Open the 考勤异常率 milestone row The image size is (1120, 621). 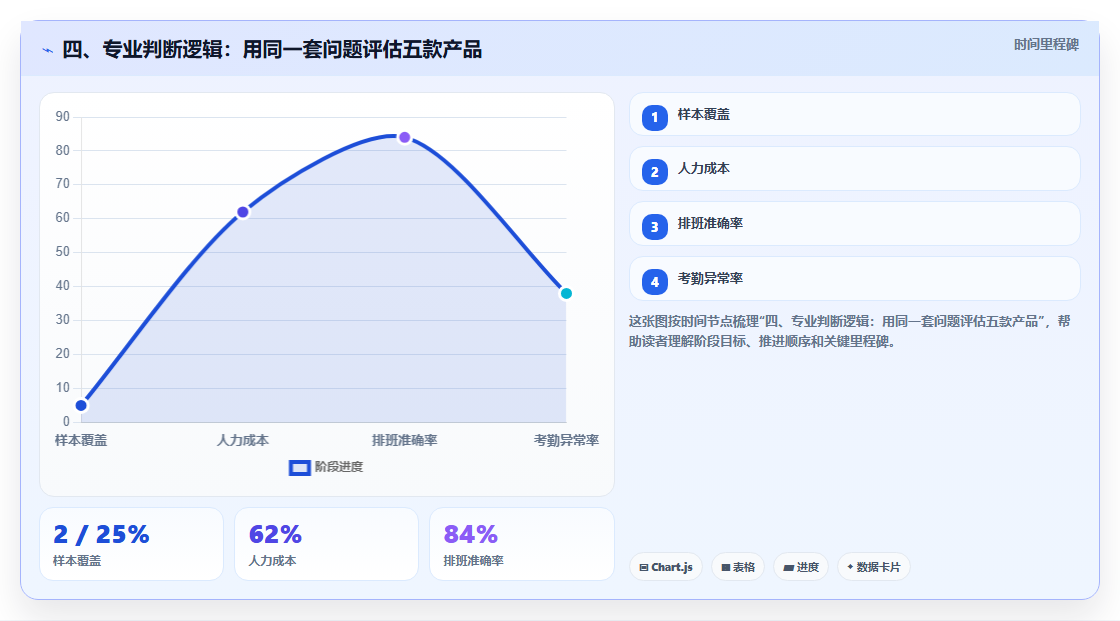click(x=854, y=279)
